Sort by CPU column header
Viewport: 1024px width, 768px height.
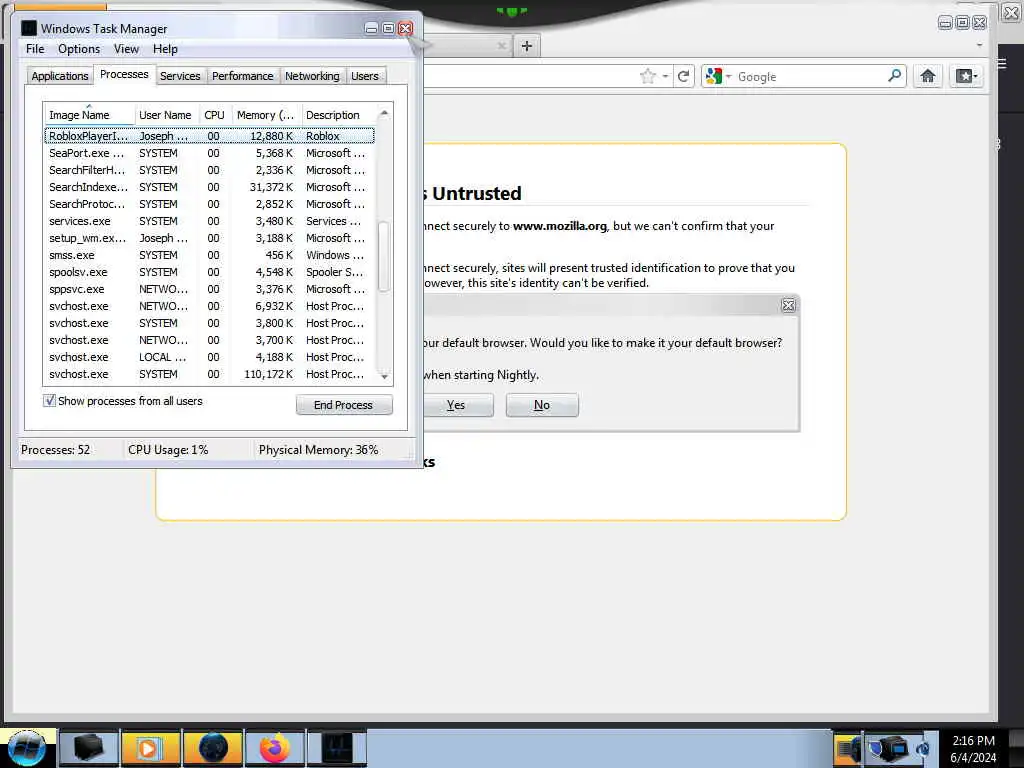pos(214,115)
